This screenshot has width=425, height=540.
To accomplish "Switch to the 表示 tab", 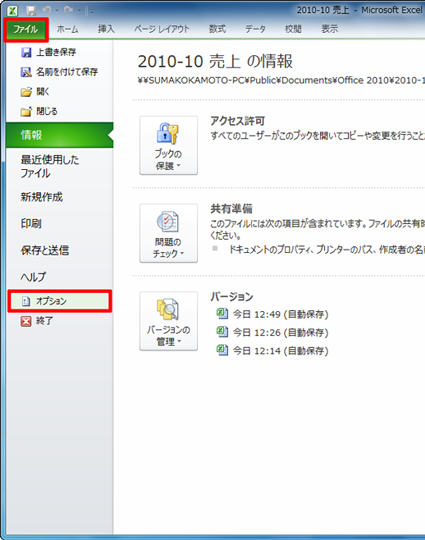I will coord(330,29).
